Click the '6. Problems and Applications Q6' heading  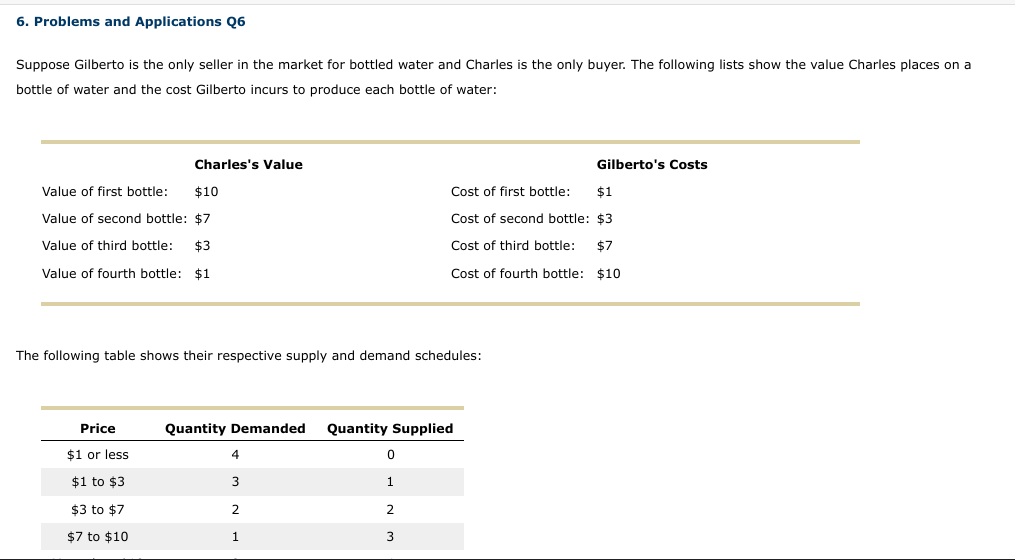pyautogui.click(x=131, y=21)
